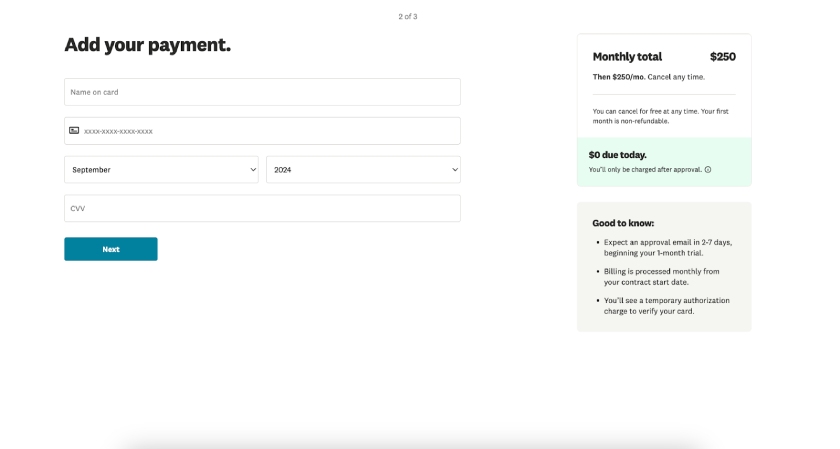Click 'Expect an approval email in 2-7 days' bullet
The image size is (840, 449).
tap(668, 248)
